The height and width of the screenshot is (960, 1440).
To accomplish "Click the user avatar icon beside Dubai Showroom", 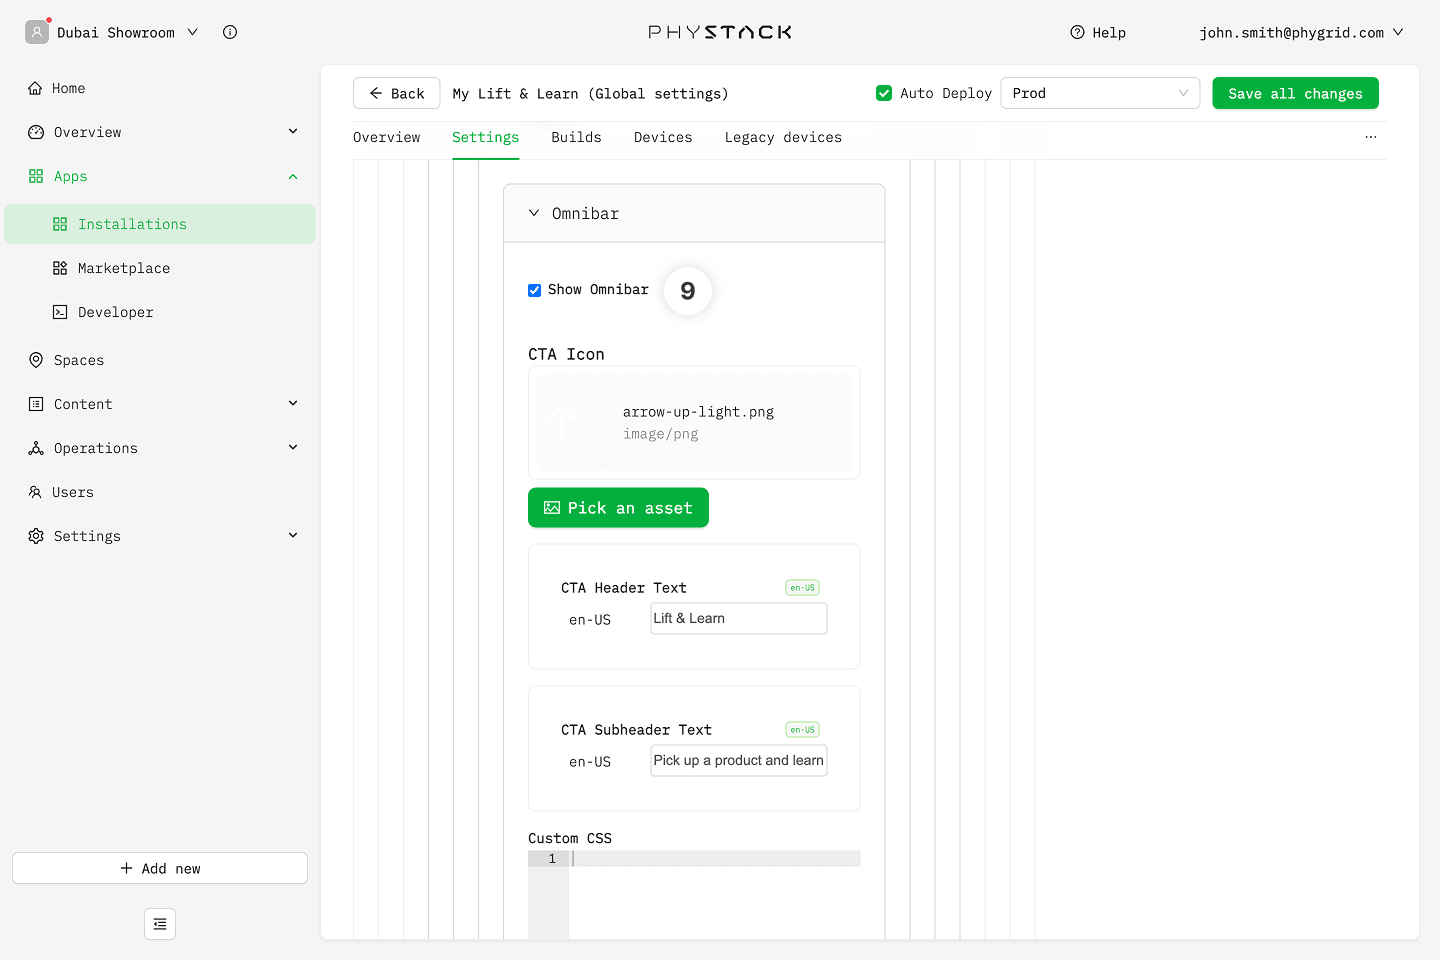I will (x=37, y=32).
